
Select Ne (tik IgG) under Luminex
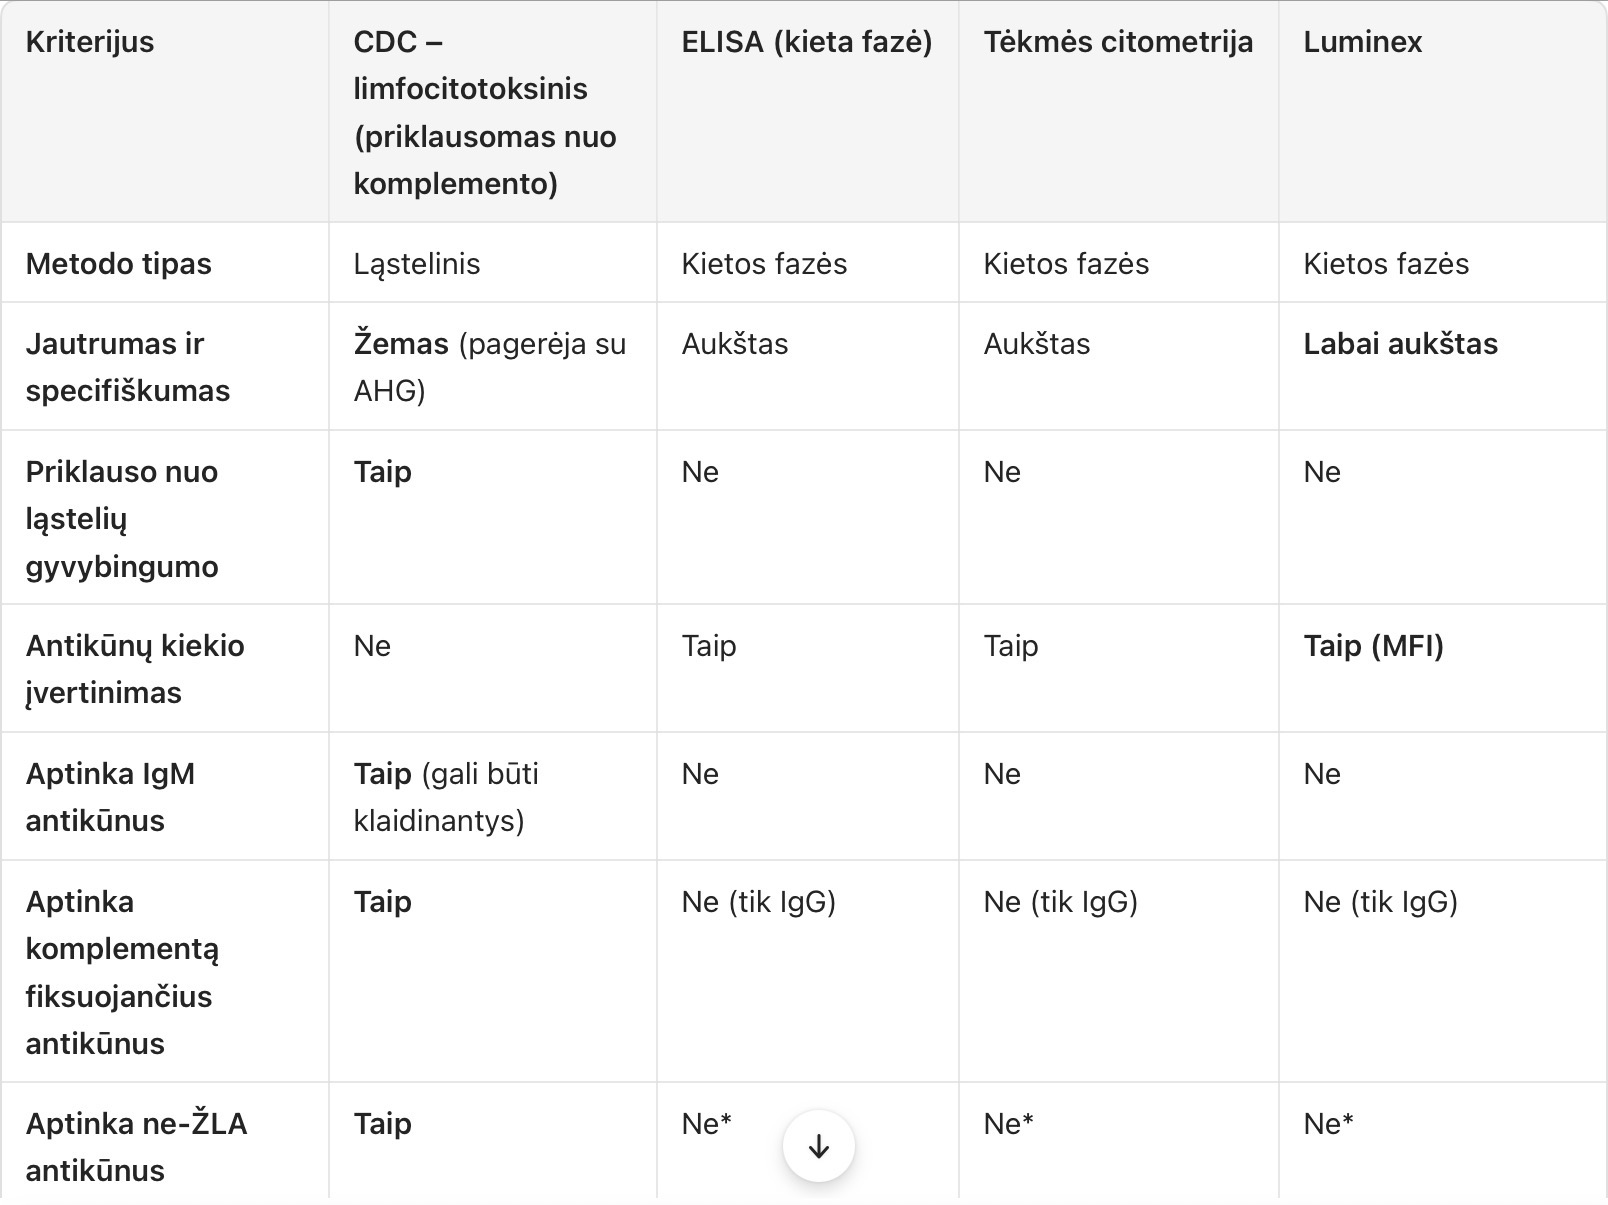point(1380,902)
